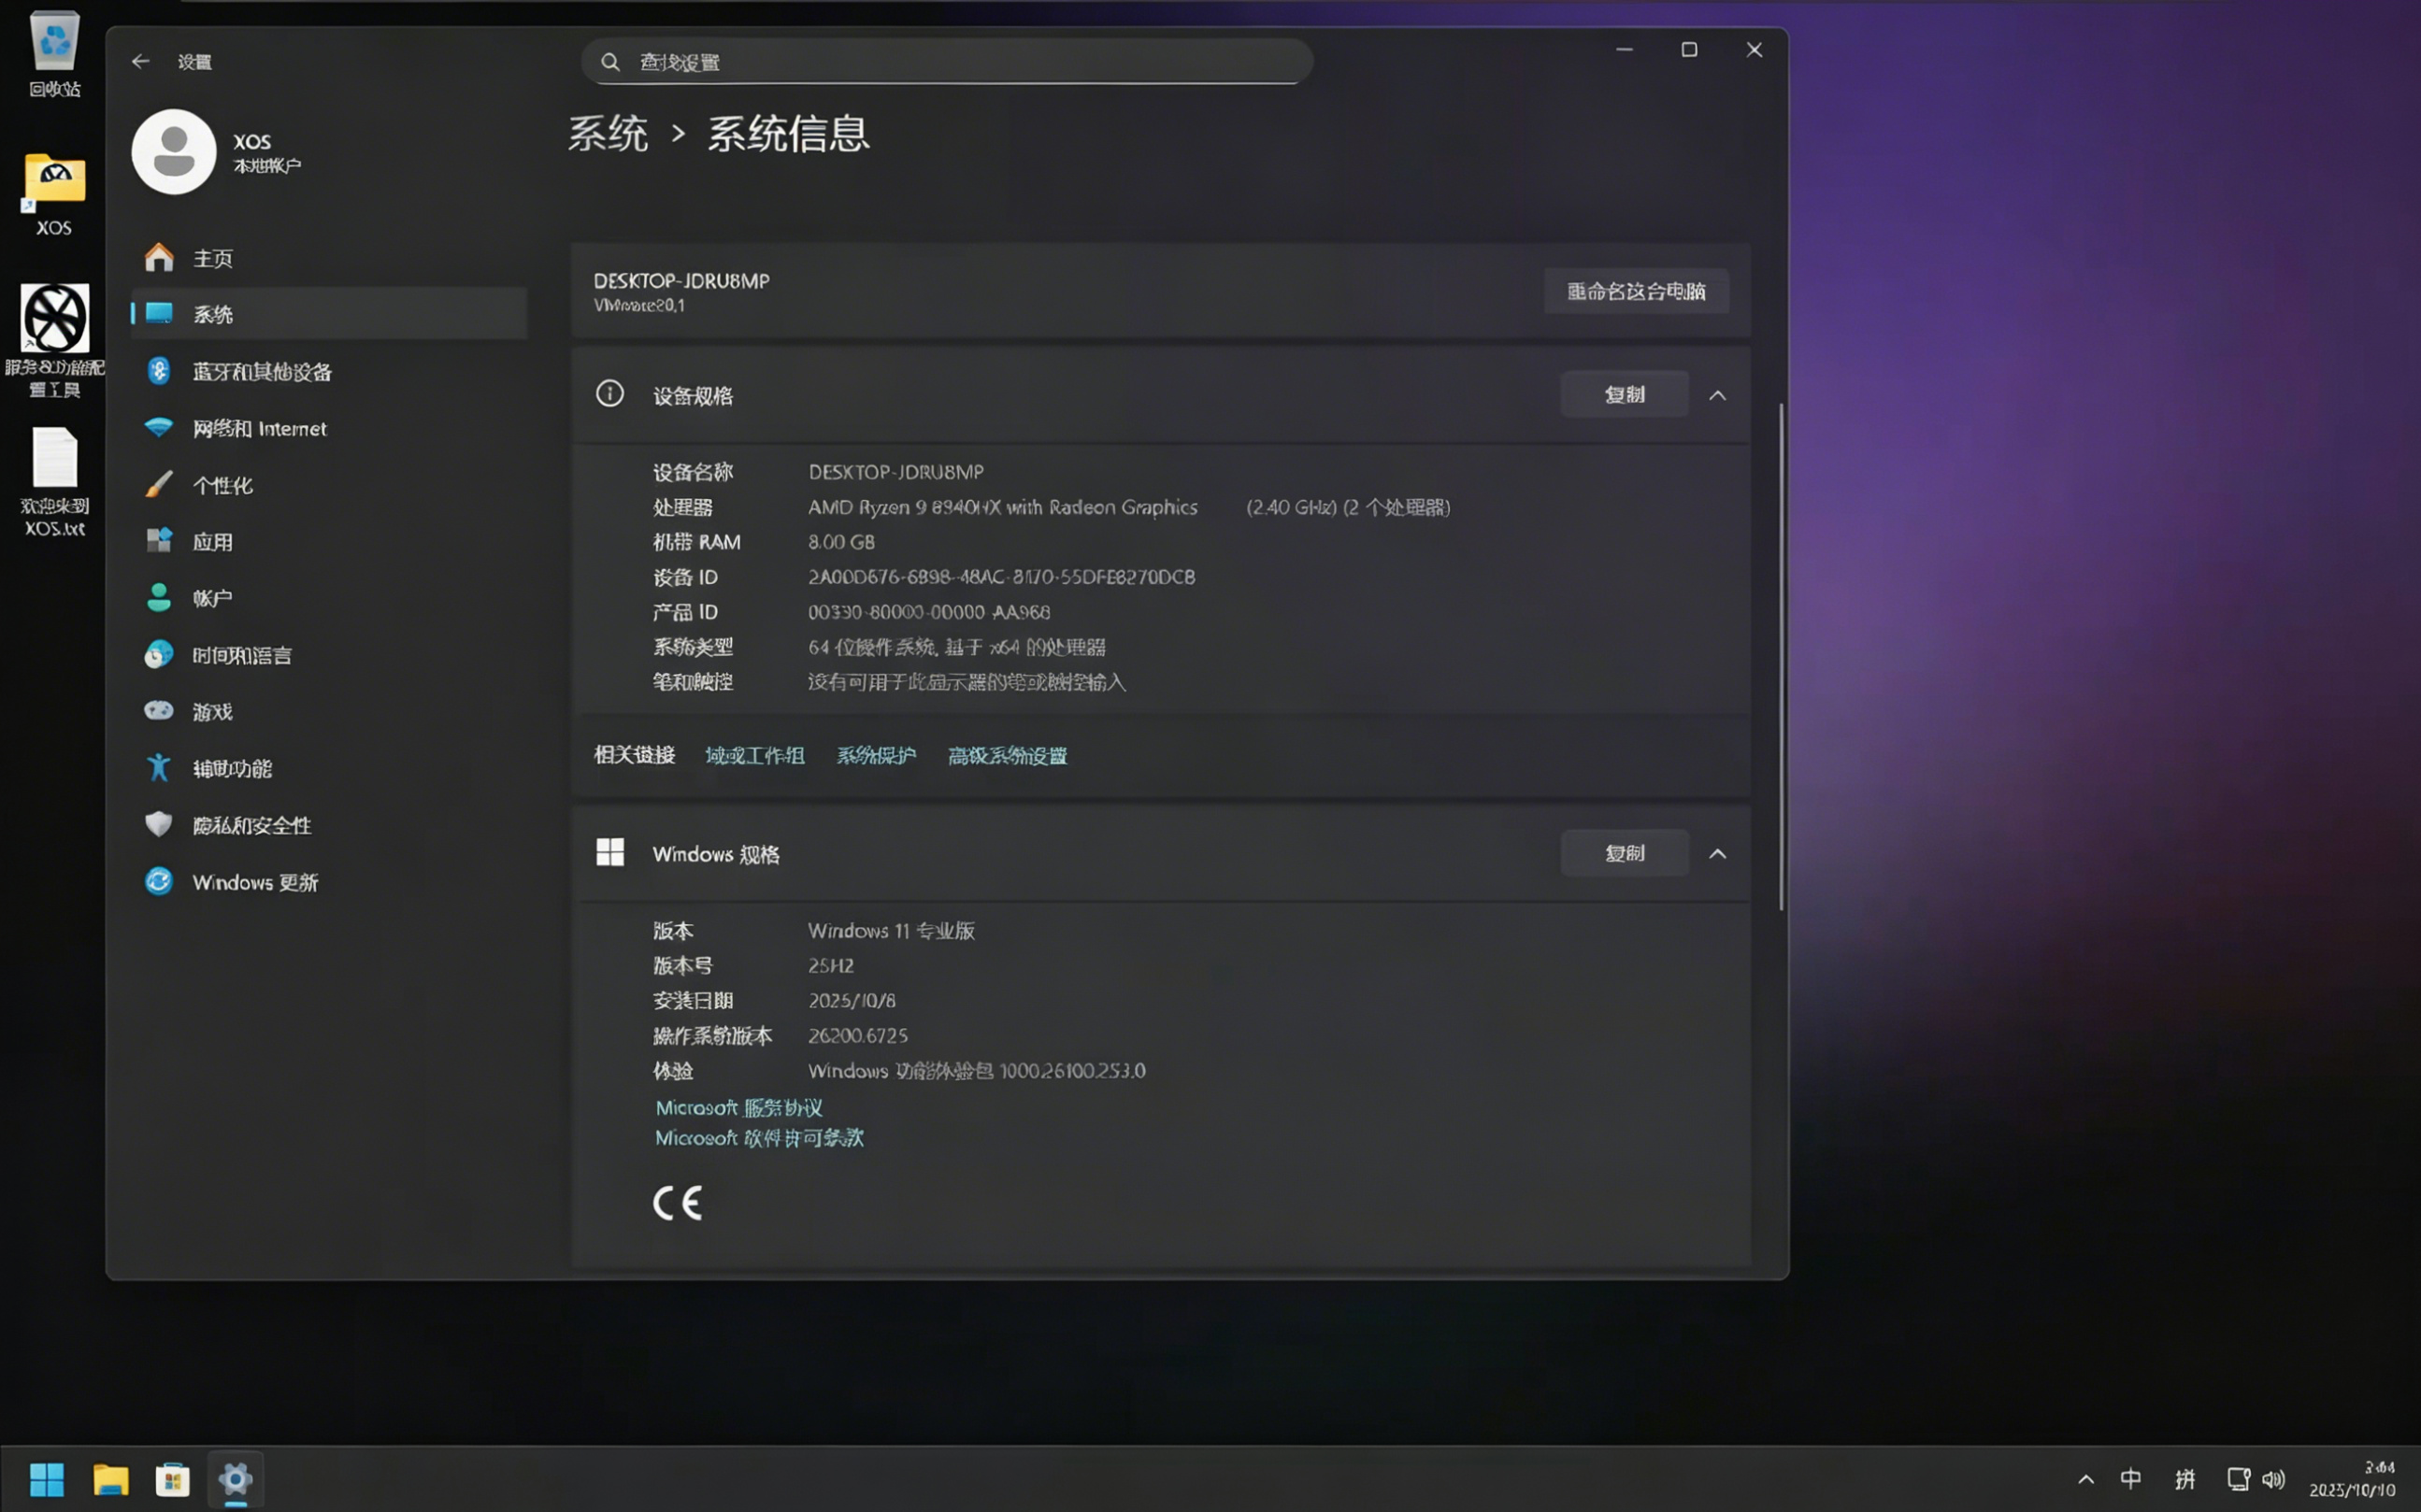Launch File Explorer from the taskbar
This screenshot has height=1512, width=2421.
tap(110, 1479)
